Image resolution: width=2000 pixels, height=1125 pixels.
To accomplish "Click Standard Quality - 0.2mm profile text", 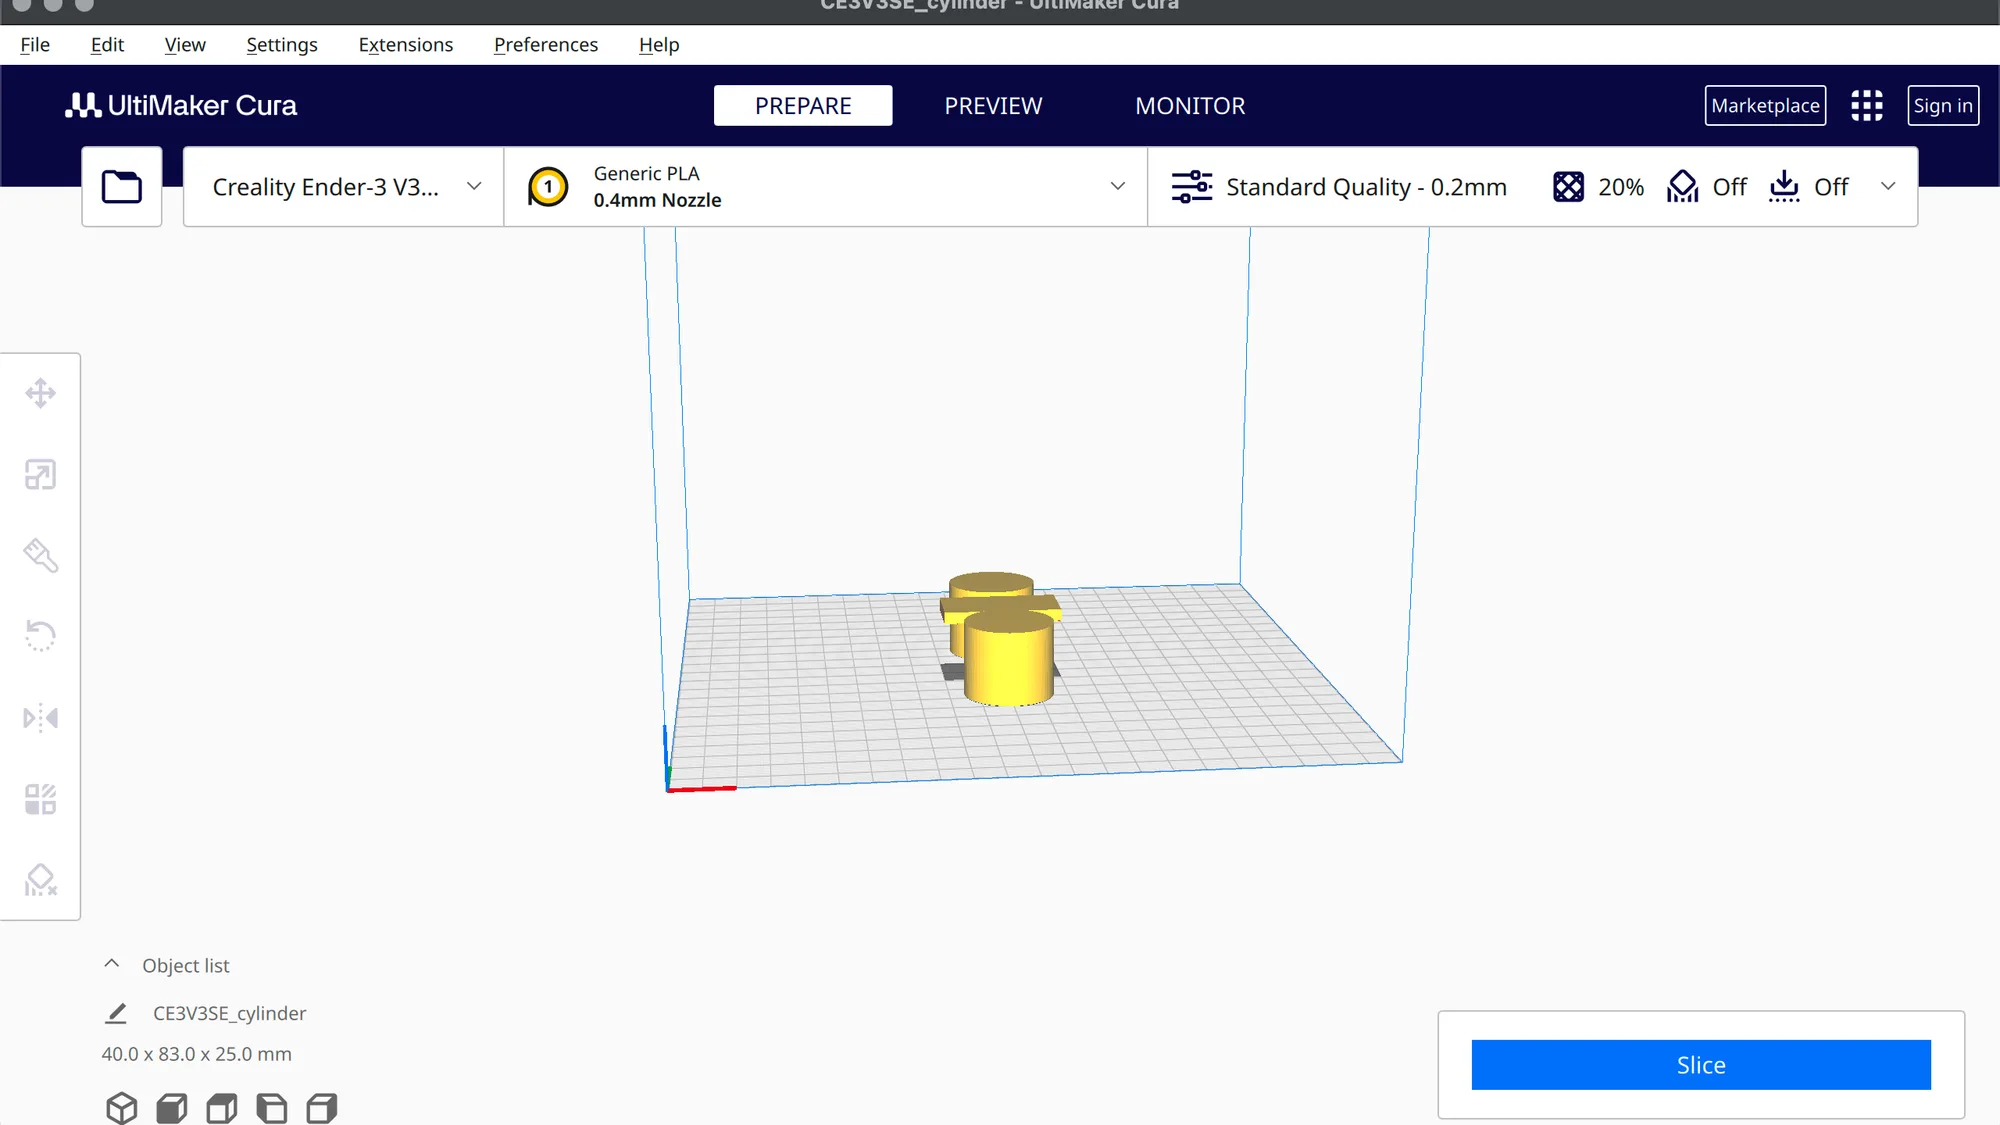I will pyautogui.click(x=1366, y=187).
